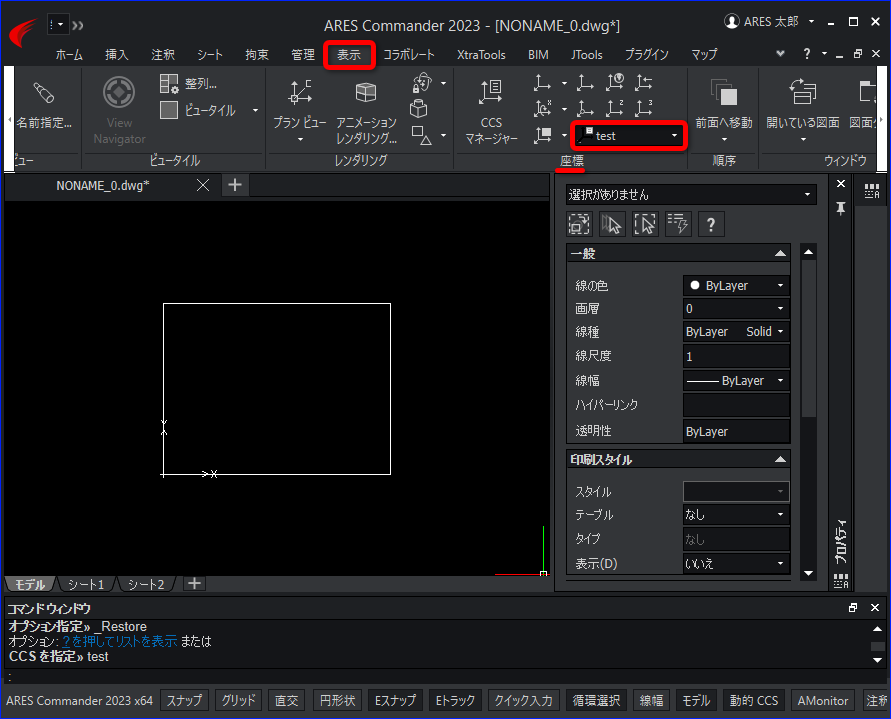Open the 線の色 ByLayer dropdown
Image resolution: width=891 pixels, height=719 pixels.
click(736, 285)
